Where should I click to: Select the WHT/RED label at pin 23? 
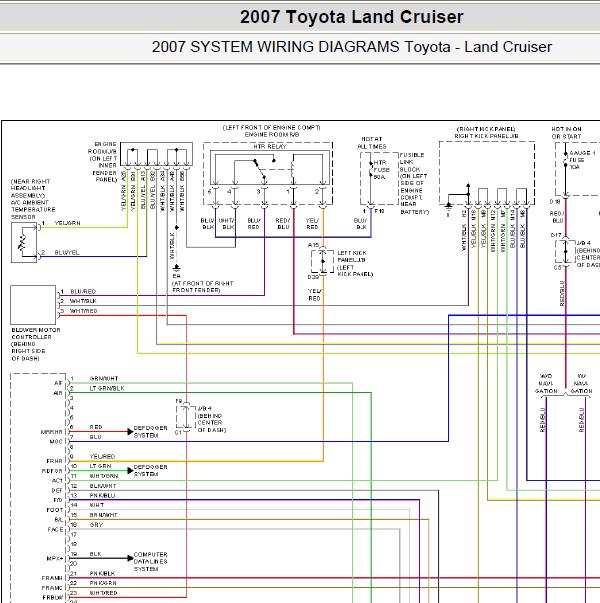tap(103, 593)
